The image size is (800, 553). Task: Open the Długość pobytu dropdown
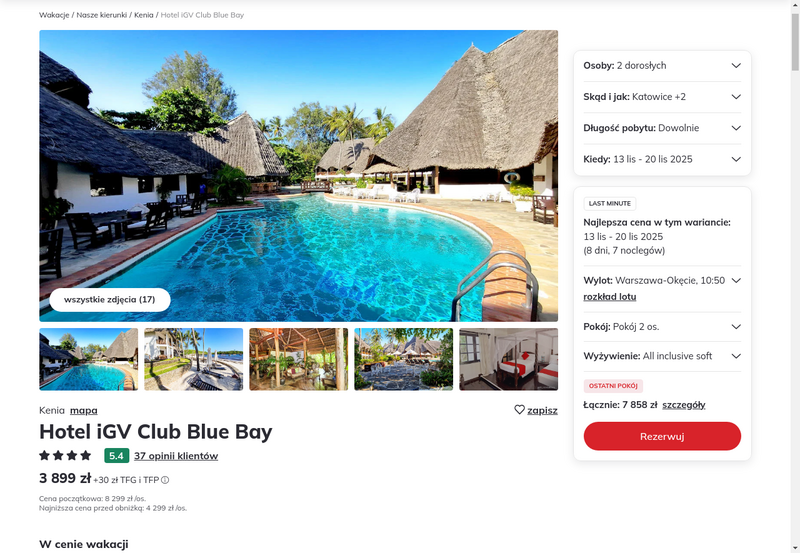coord(662,128)
